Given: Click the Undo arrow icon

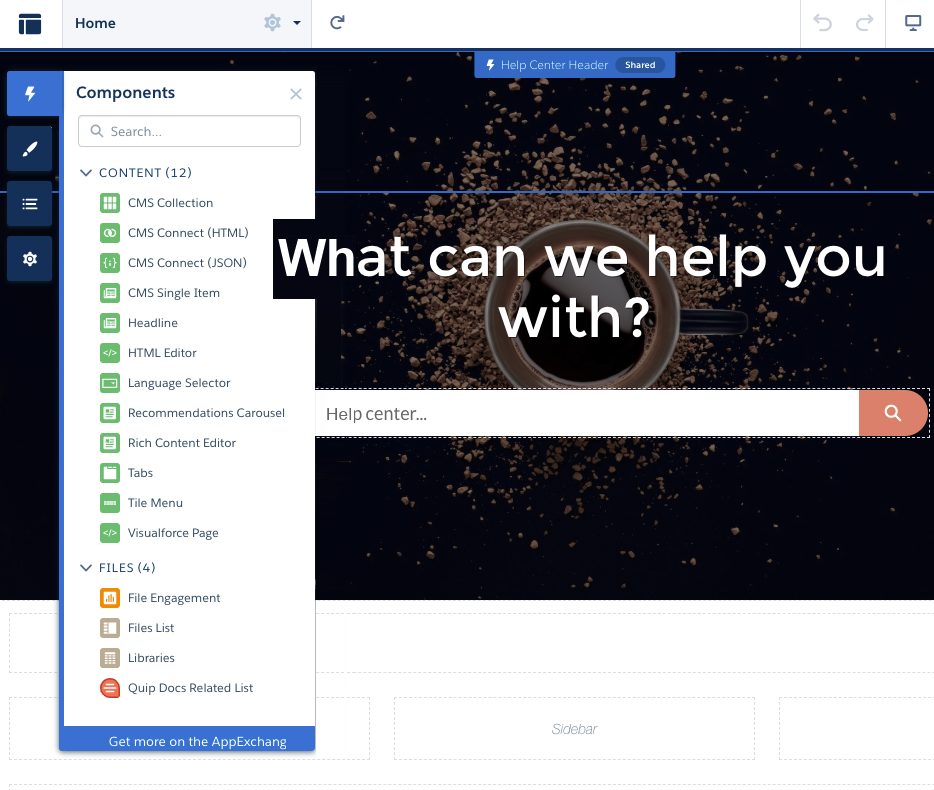Looking at the screenshot, I should [x=823, y=23].
